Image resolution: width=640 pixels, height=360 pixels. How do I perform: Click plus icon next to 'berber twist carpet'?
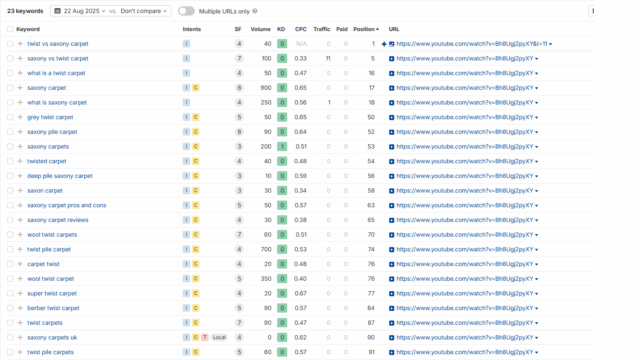click(x=20, y=308)
